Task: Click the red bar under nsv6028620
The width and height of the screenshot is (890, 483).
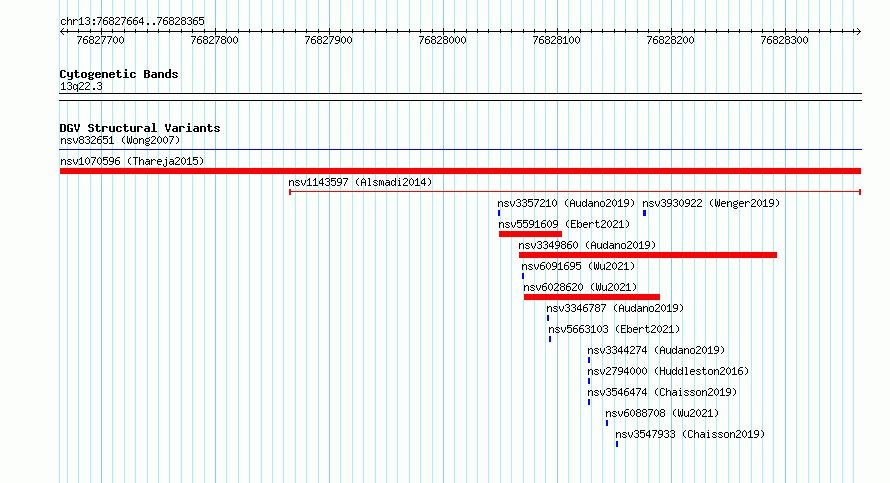Action: [591, 297]
